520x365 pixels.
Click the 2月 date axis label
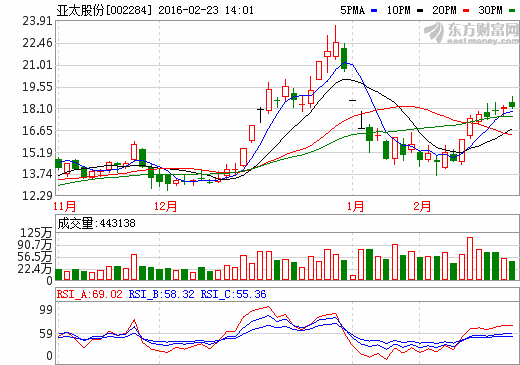click(x=422, y=206)
